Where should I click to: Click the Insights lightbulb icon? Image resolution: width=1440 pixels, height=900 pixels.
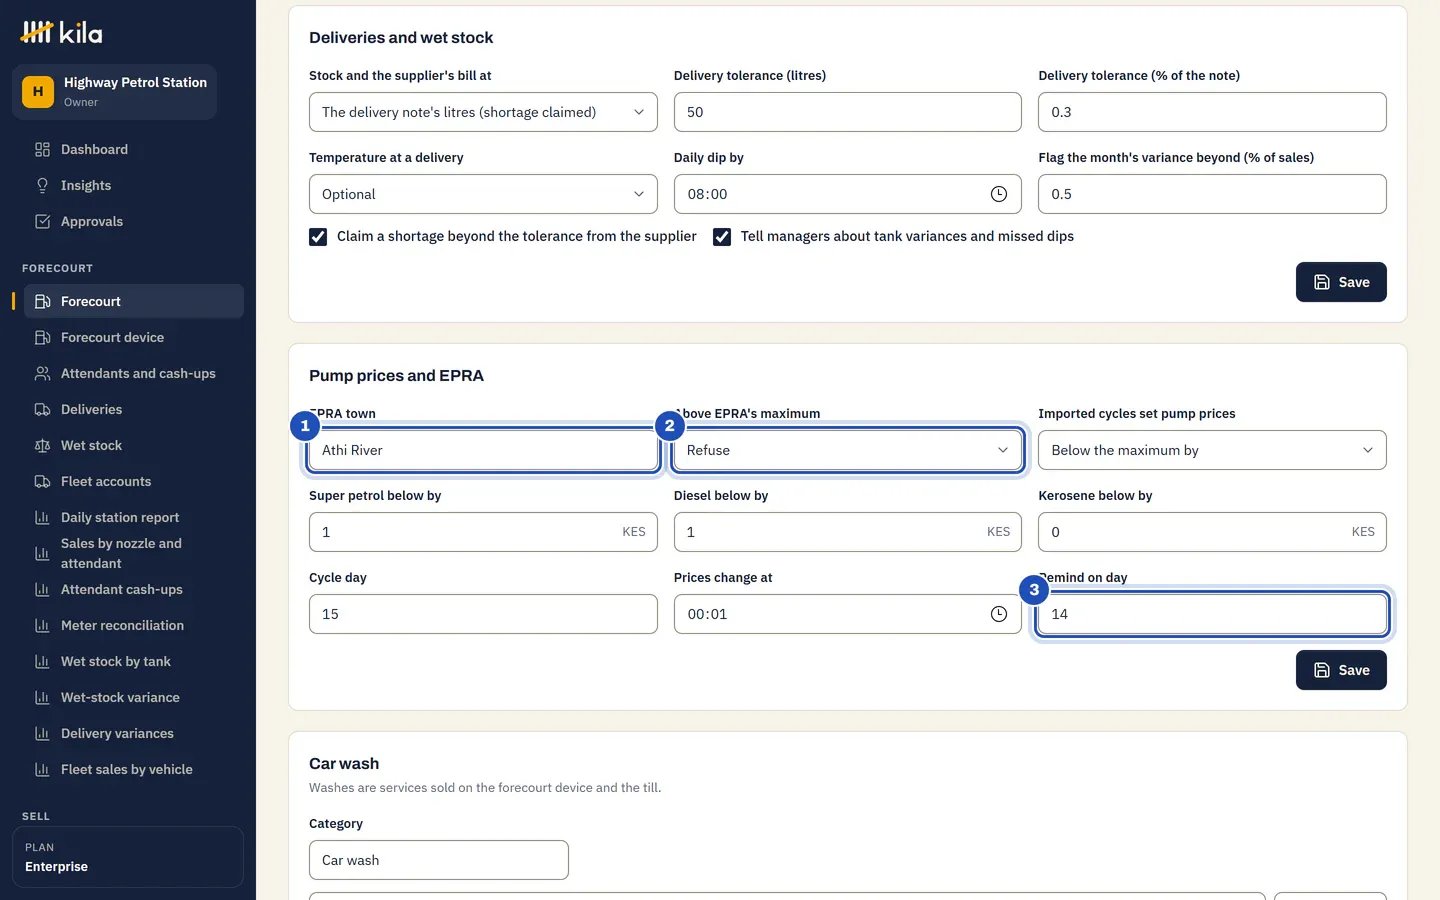pos(42,185)
